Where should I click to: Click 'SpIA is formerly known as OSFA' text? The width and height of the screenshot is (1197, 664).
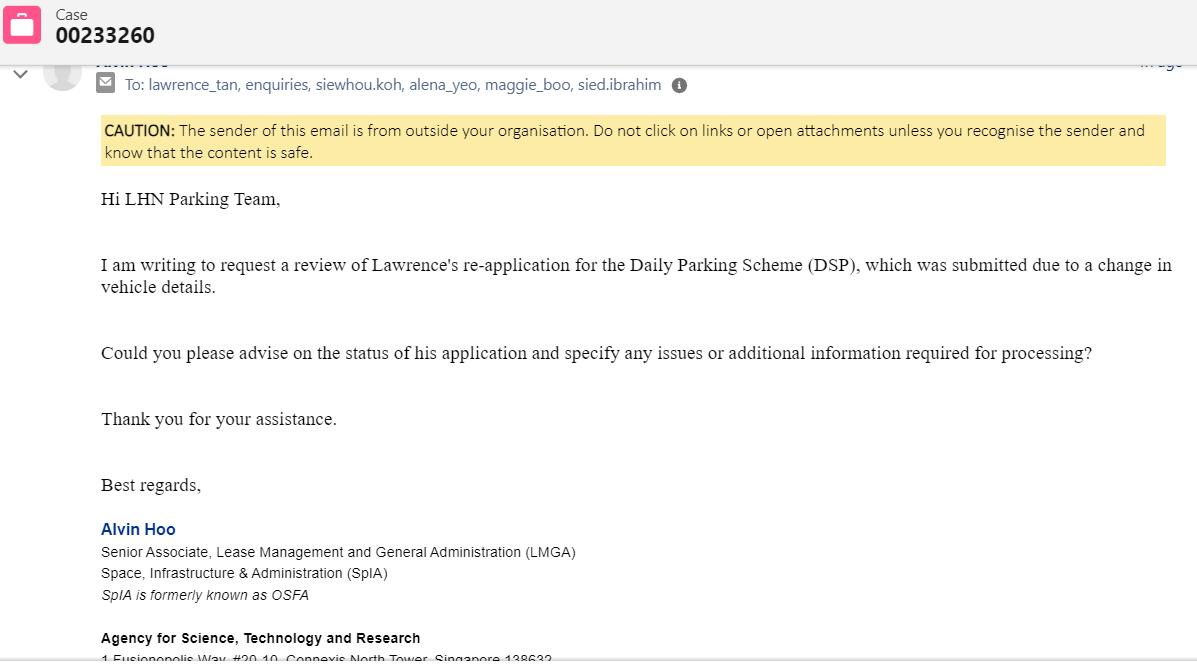pyautogui.click(x=205, y=595)
